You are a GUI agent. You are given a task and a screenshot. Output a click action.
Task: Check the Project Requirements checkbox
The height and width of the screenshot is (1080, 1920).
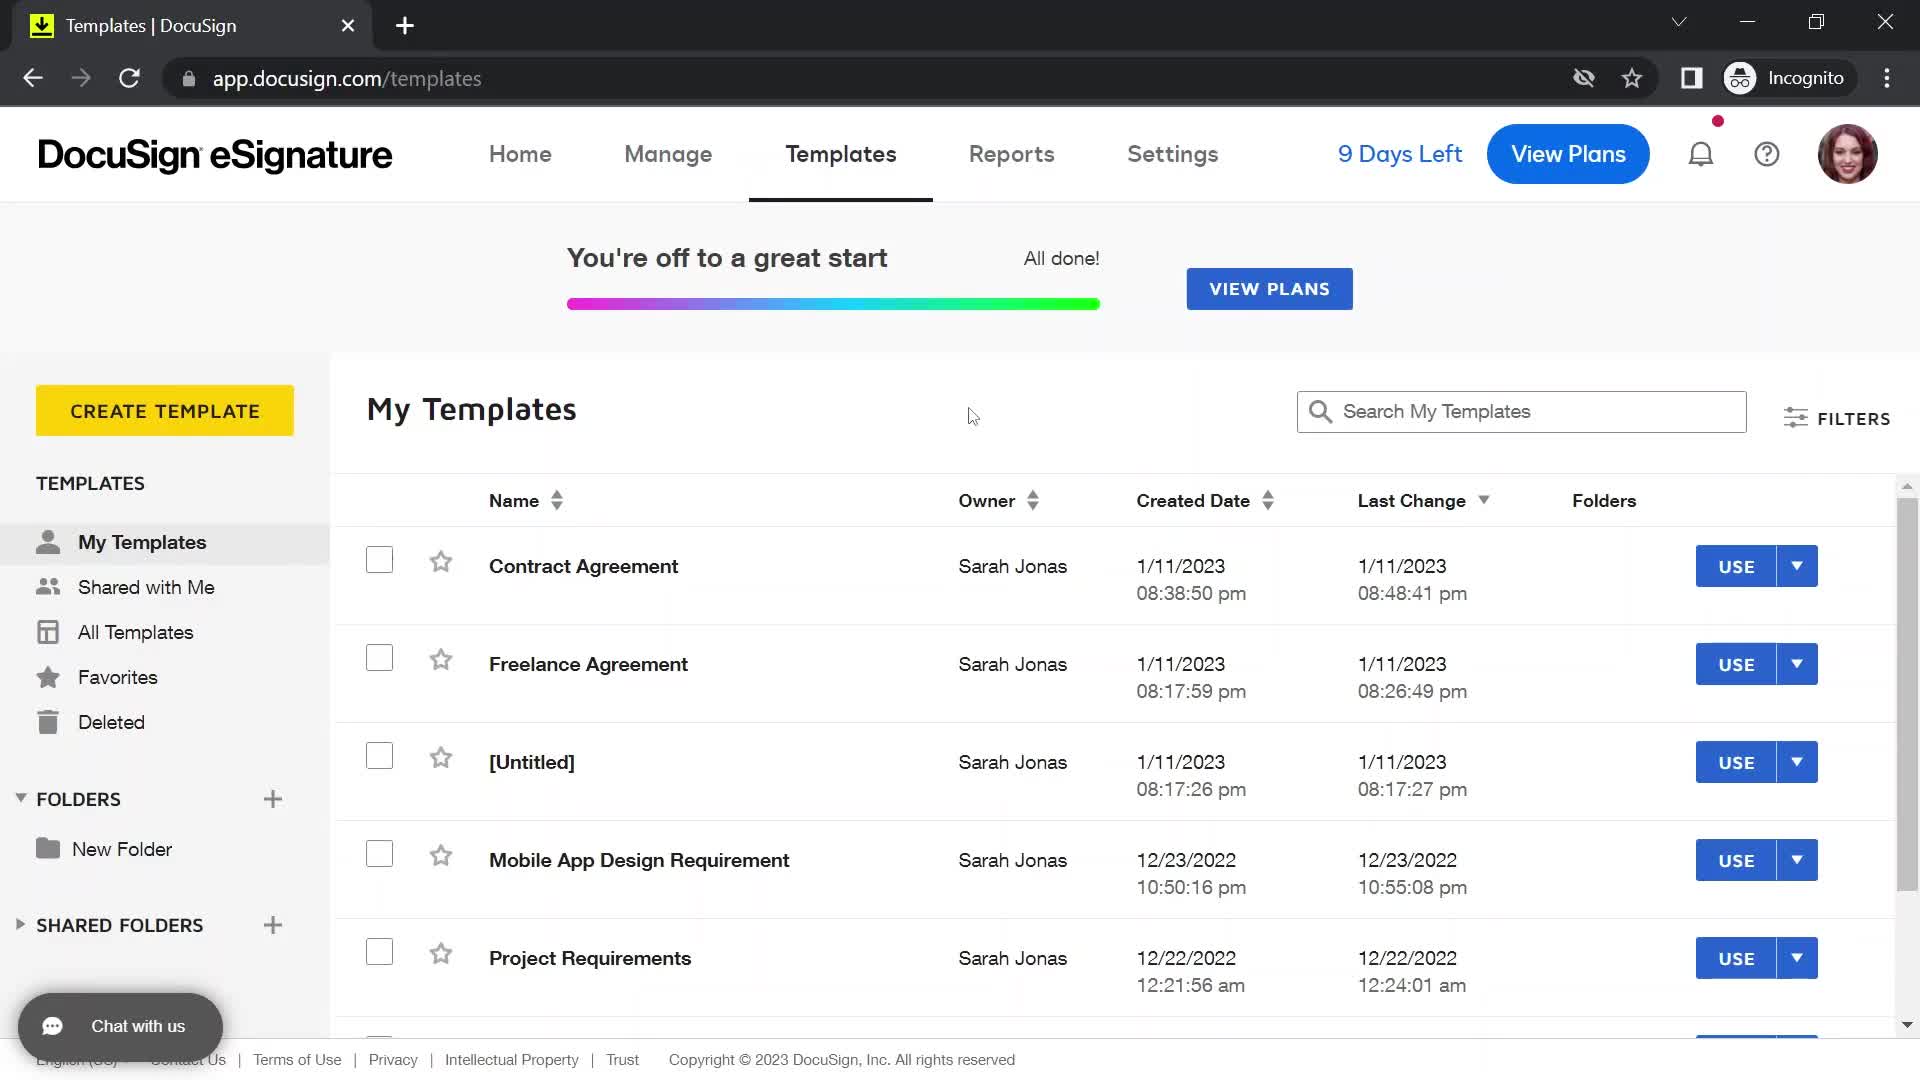pyautogui.click(x=379, y=952)
